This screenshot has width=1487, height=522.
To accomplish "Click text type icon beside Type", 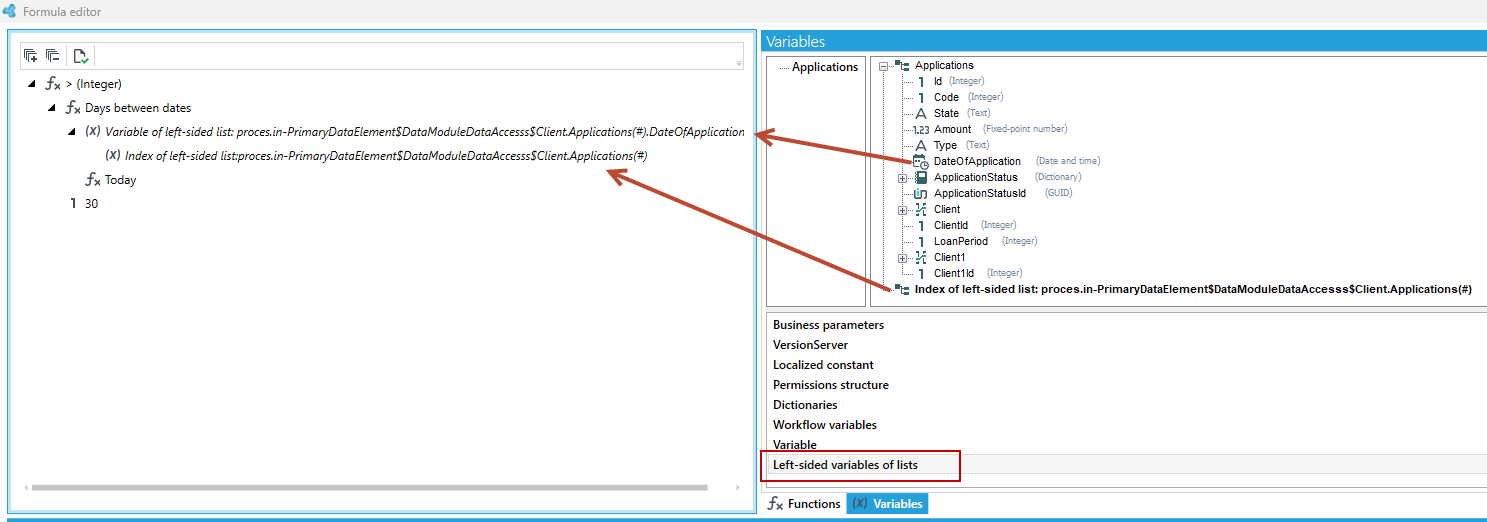I will coord(921,146).
